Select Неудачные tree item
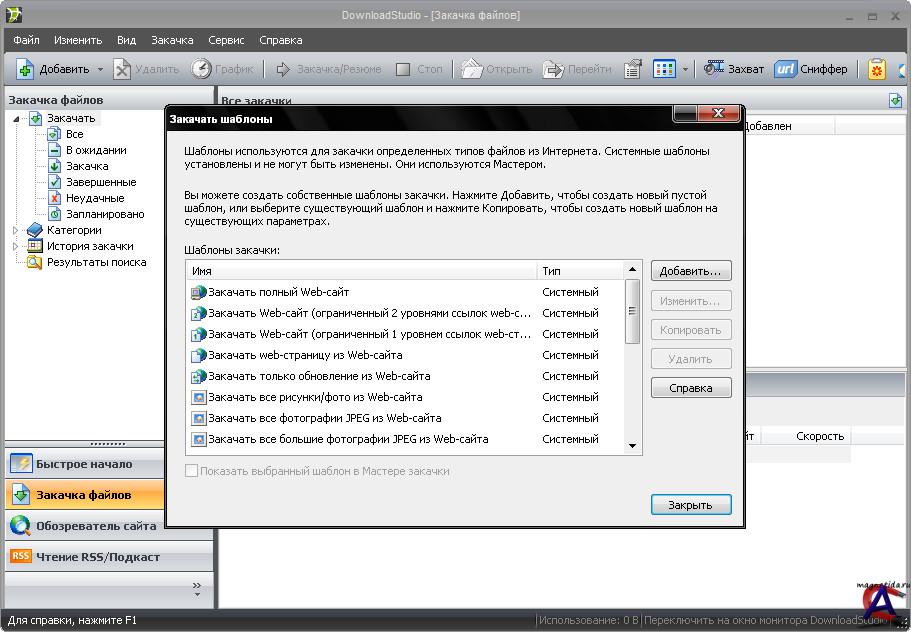 tap(95, 198)
